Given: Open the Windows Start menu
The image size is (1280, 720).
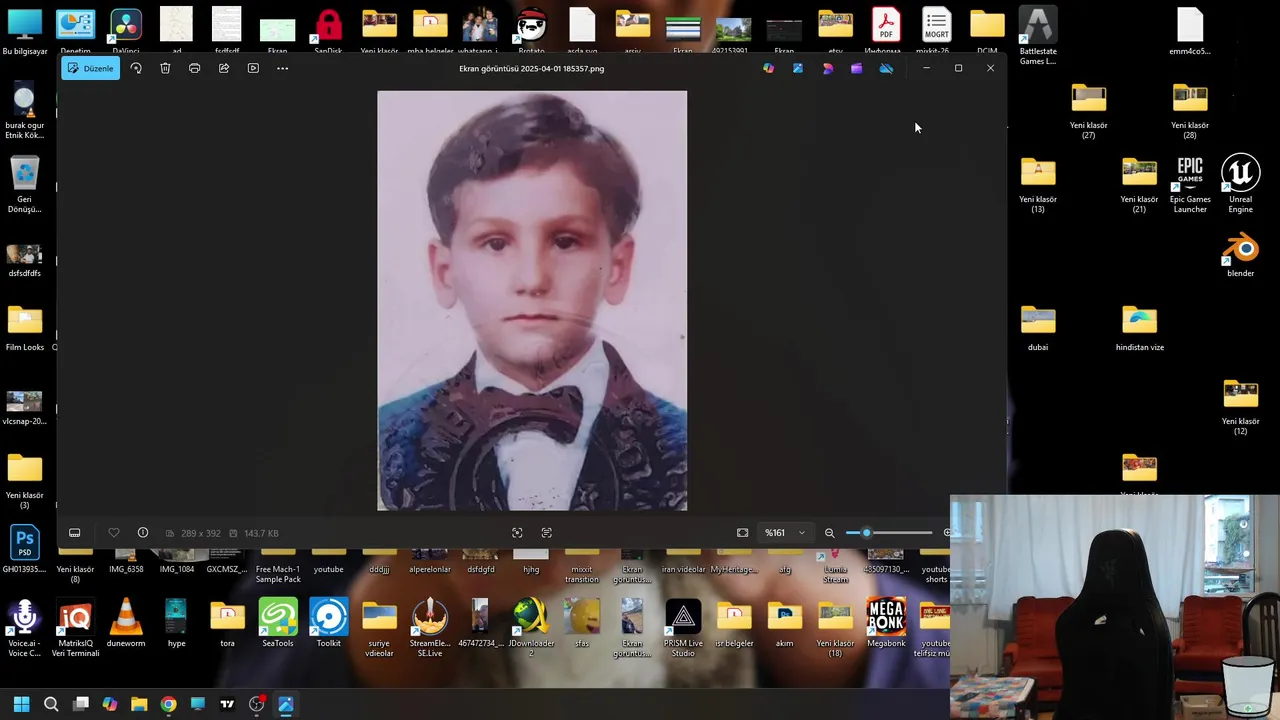Looking at the screenshot, I should coord(22,704).
